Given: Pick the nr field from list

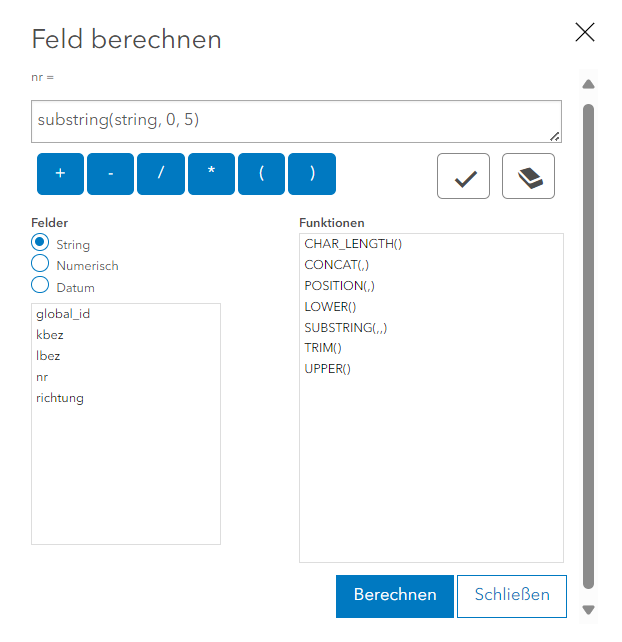Looking at the screenshot, I should point(126,377).
